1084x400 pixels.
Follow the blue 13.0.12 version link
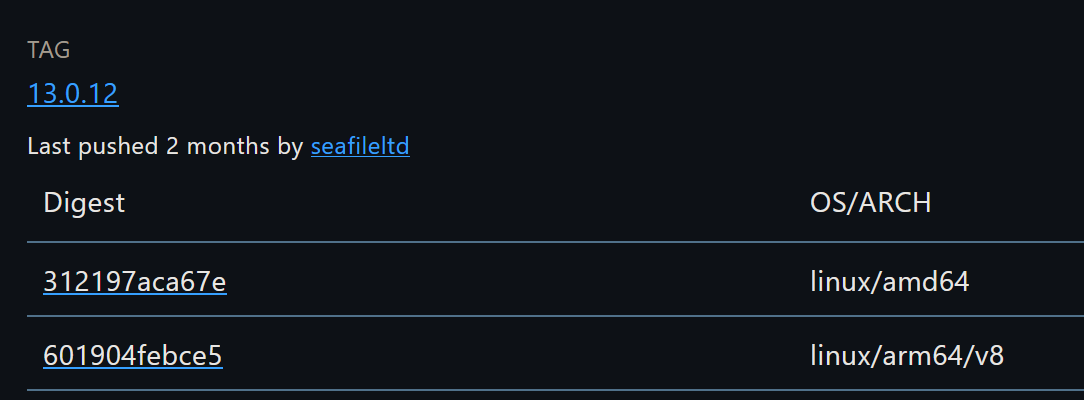(73, 94)
